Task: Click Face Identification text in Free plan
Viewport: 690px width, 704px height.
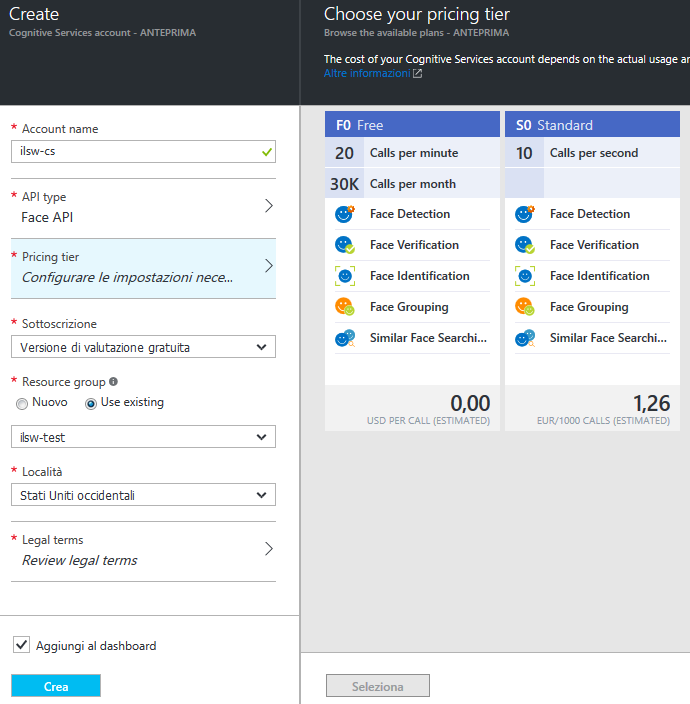Action: point(420,276)
